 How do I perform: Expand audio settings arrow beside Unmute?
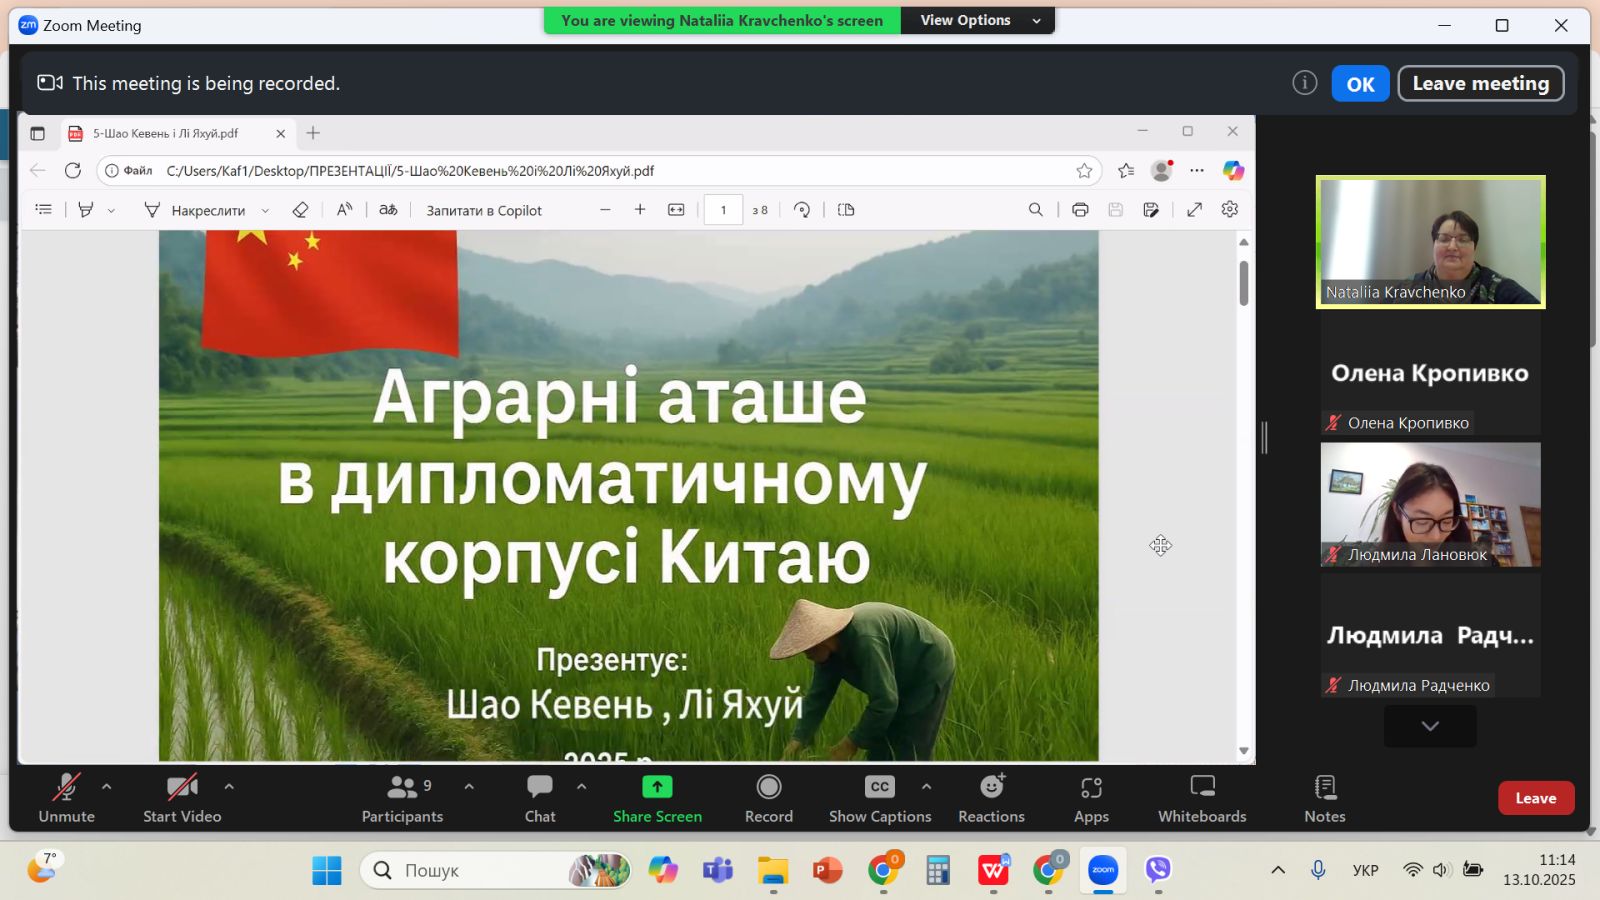(x=107, y=787)
